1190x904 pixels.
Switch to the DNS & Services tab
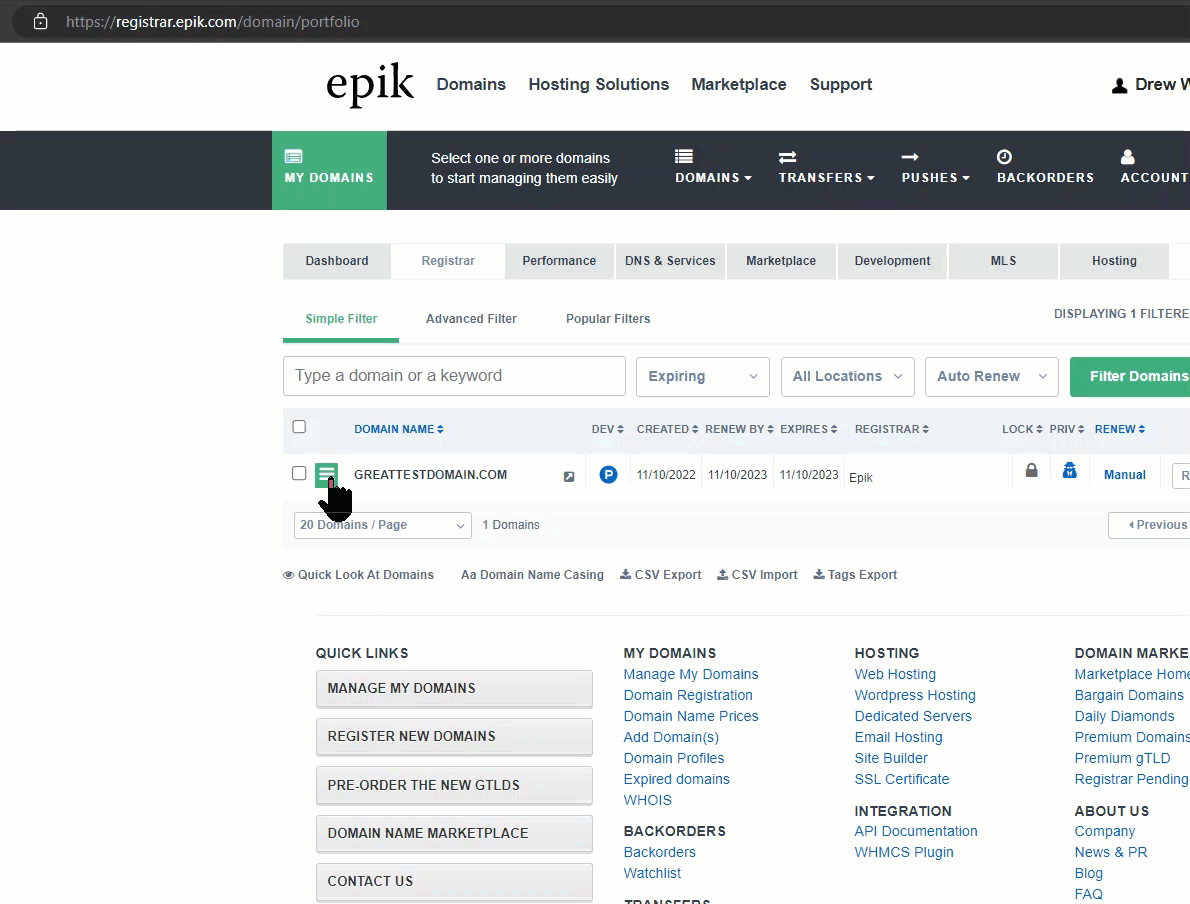(670, 261)
